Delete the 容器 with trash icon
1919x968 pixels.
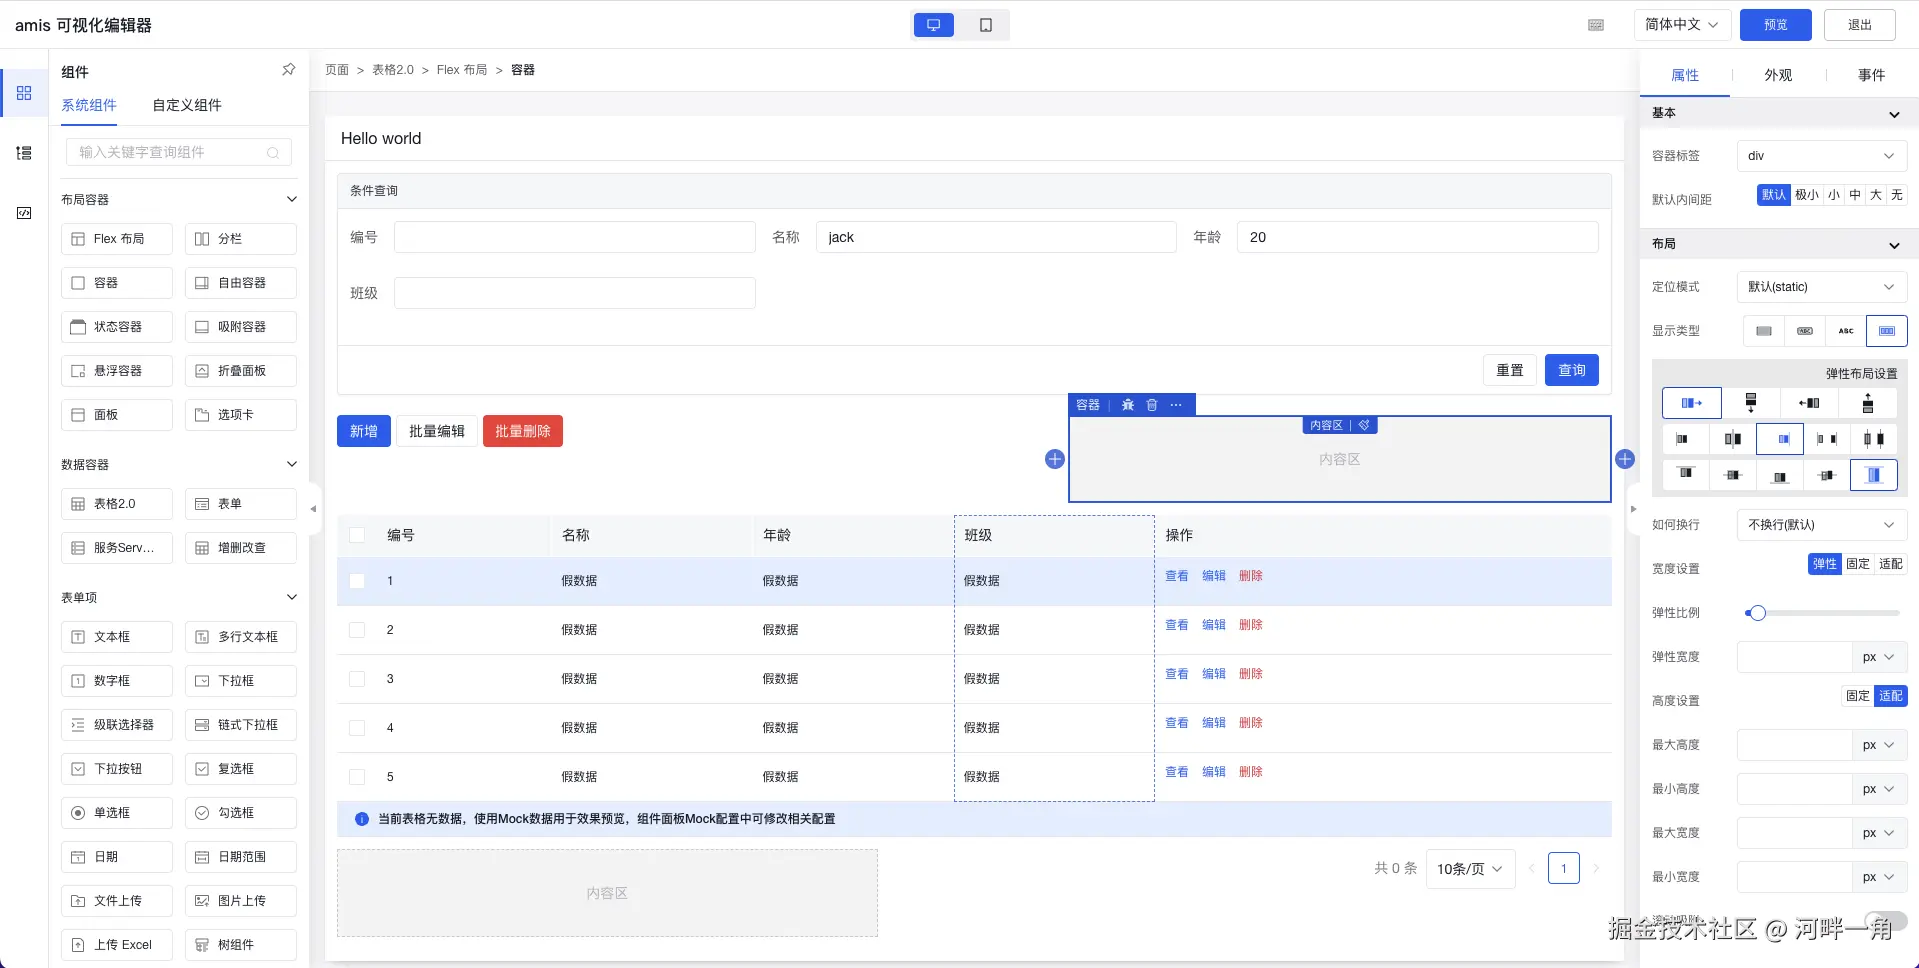click(x=1152, y=405)
